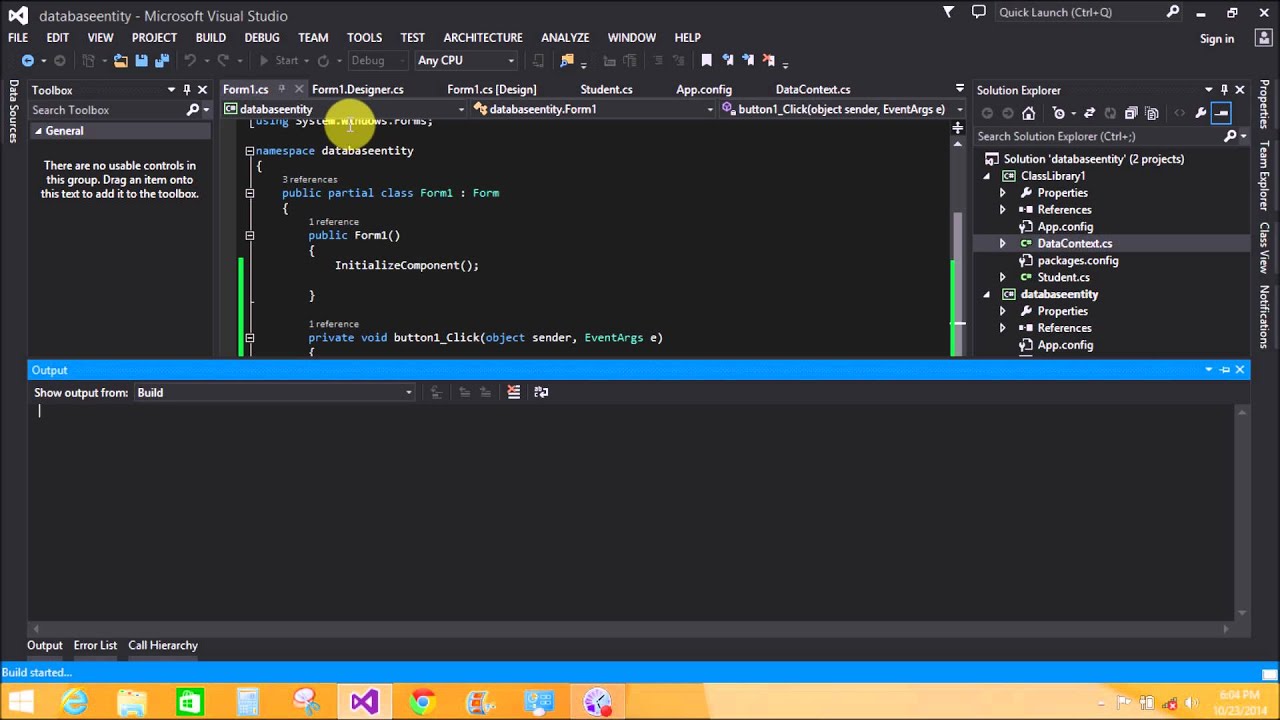Click the Toolbox search magnifier icon

click(x=193, y=110)
